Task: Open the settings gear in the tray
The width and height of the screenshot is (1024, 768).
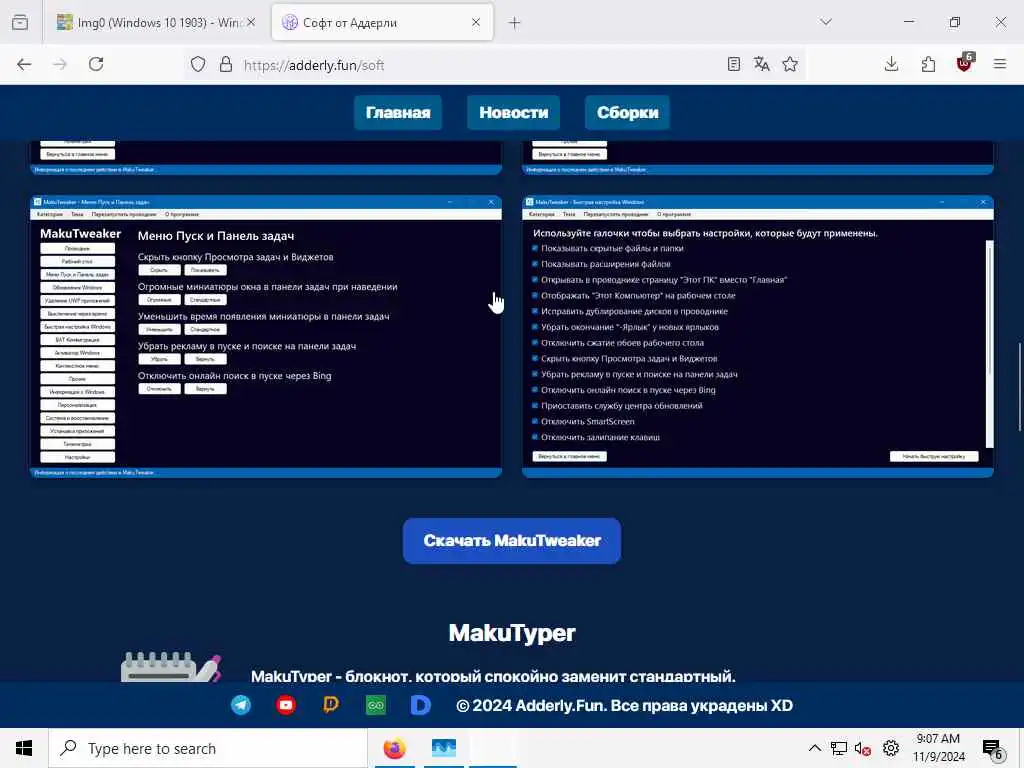Action: click(891, 748)
